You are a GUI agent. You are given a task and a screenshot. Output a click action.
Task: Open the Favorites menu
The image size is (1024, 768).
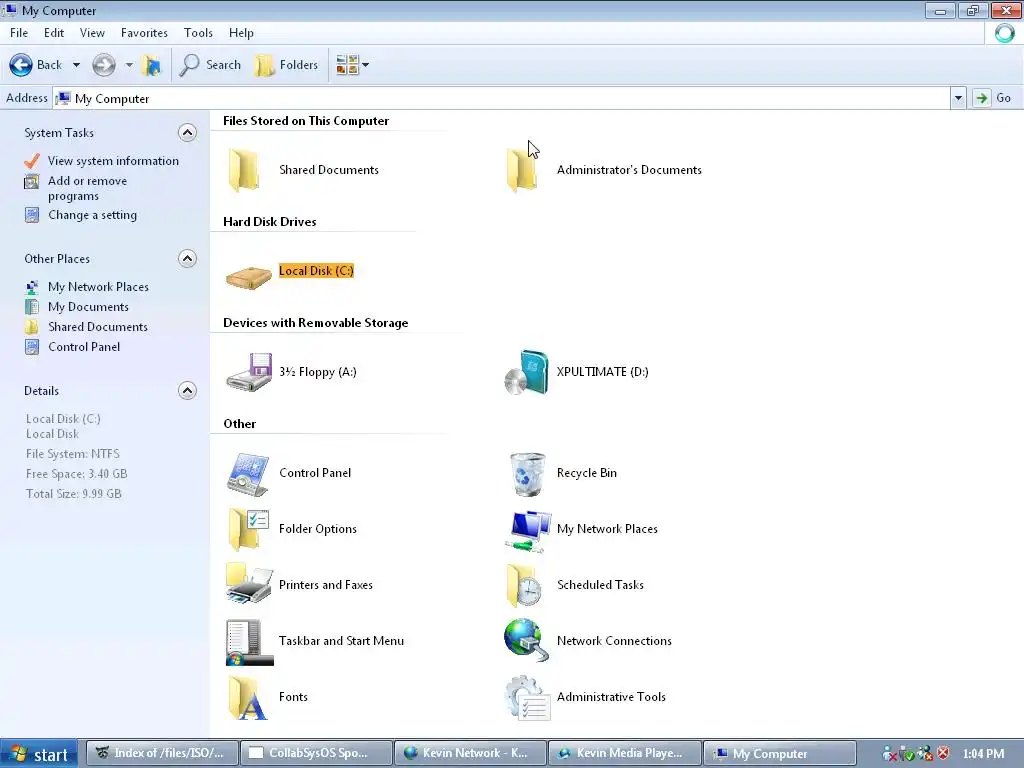pos(144,33)
